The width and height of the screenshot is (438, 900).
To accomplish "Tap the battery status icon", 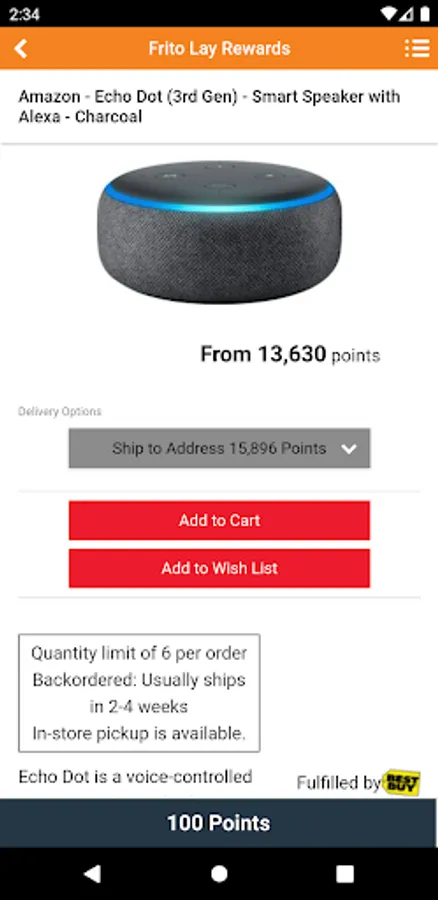I will click(x=425, y=14).
